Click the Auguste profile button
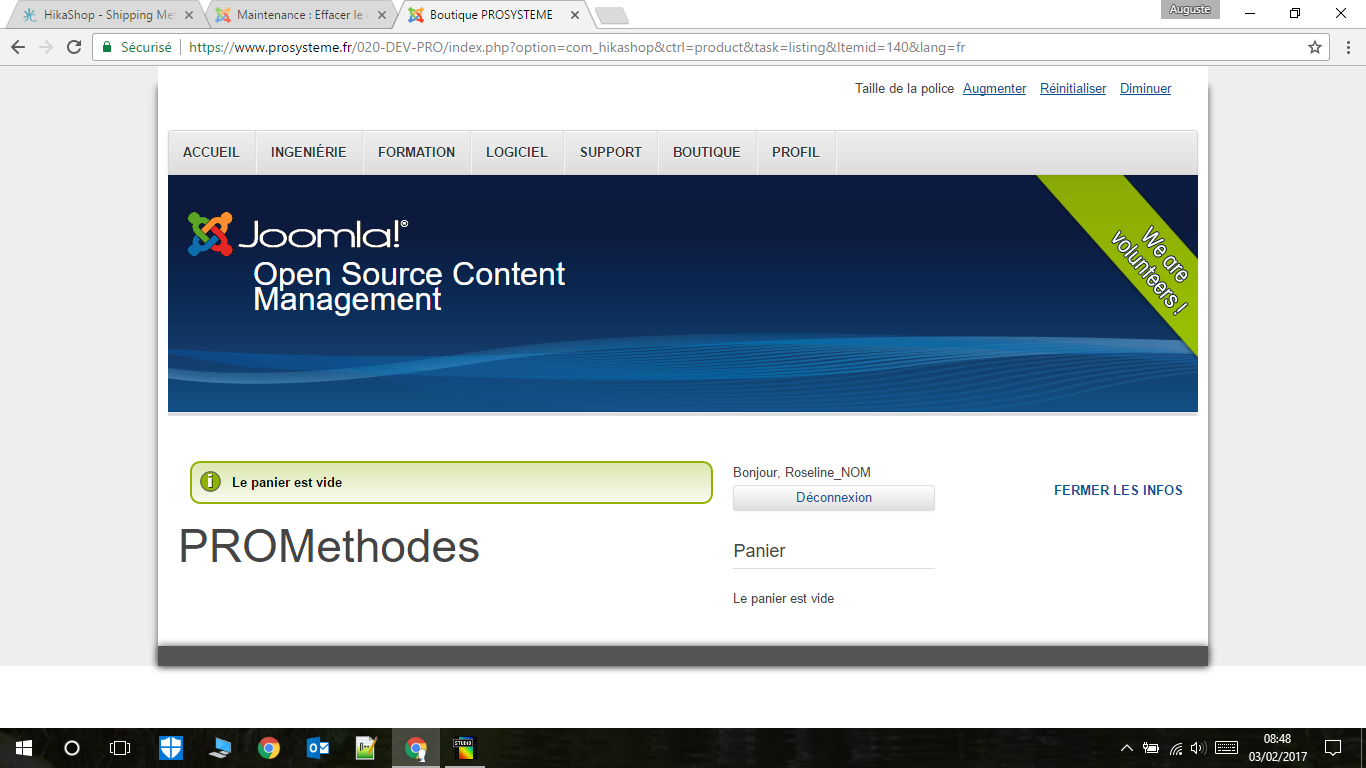Image resolution: width=1366 pixels, height=768 pixels. click(x=1189, y=9)
